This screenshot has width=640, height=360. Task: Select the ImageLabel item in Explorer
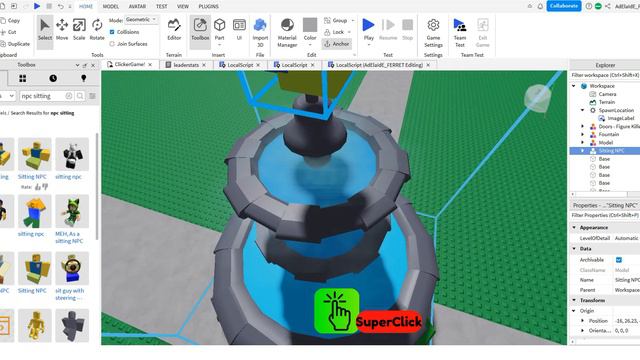[x=620, y=118]
